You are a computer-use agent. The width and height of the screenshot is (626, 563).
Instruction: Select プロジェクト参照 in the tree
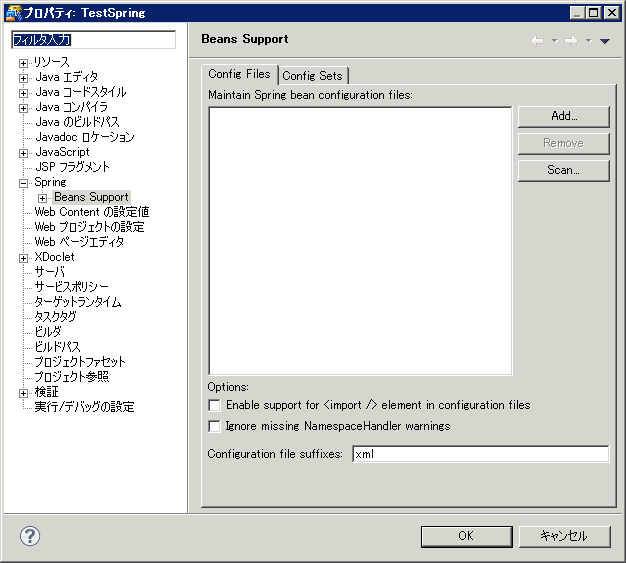71,377
